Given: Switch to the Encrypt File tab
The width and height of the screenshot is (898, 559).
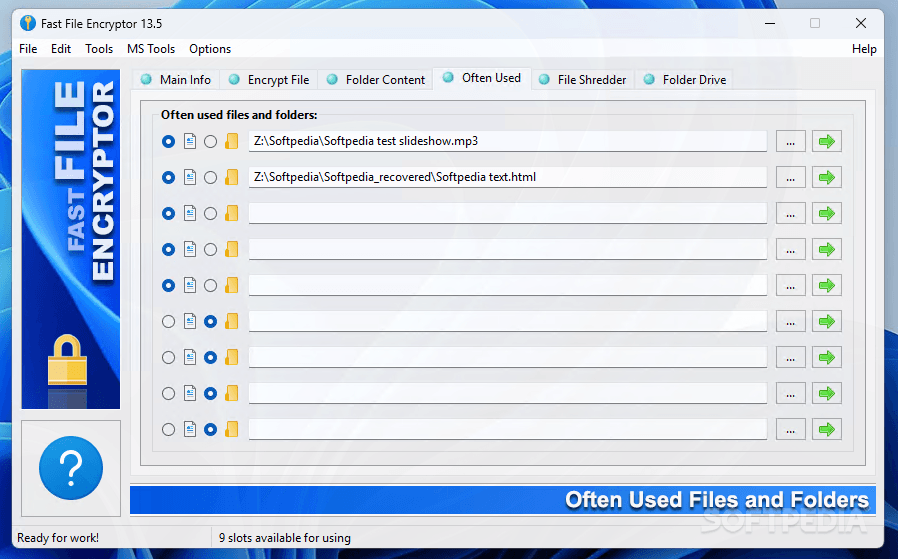Looking at the screenshot, I should [269, 80].
